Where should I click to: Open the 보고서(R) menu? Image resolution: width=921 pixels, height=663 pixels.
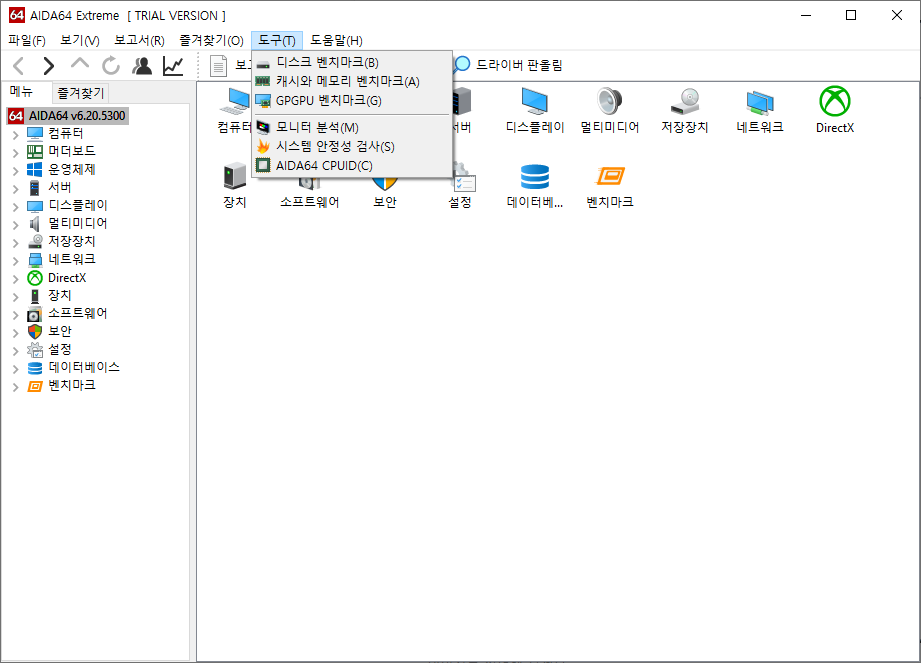pyautogui.click(x=139, y=41)
